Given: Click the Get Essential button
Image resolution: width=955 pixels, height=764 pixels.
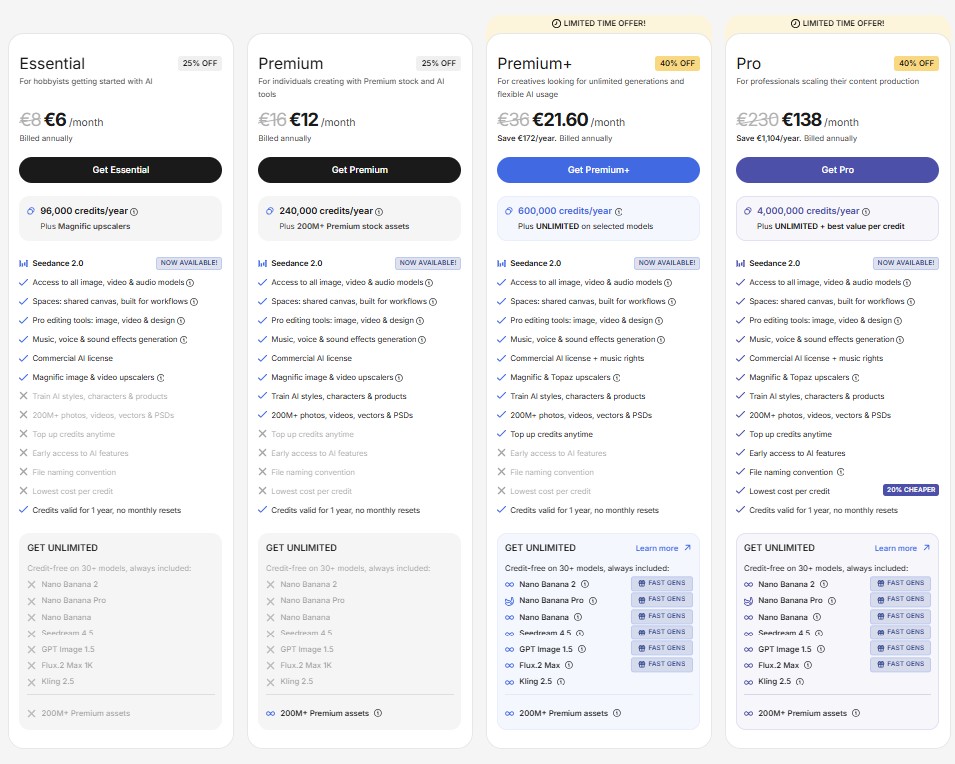Looking at the screenshot, I should (121, 170).
